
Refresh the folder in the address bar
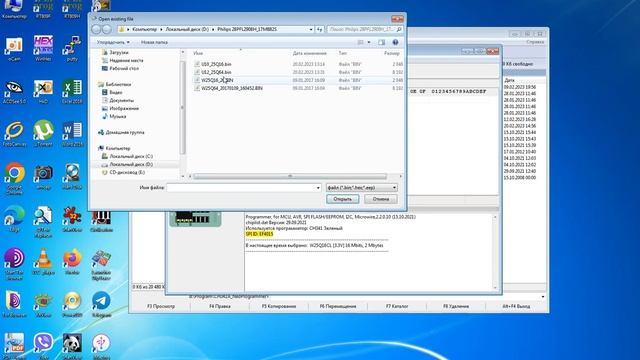(320, 29)
